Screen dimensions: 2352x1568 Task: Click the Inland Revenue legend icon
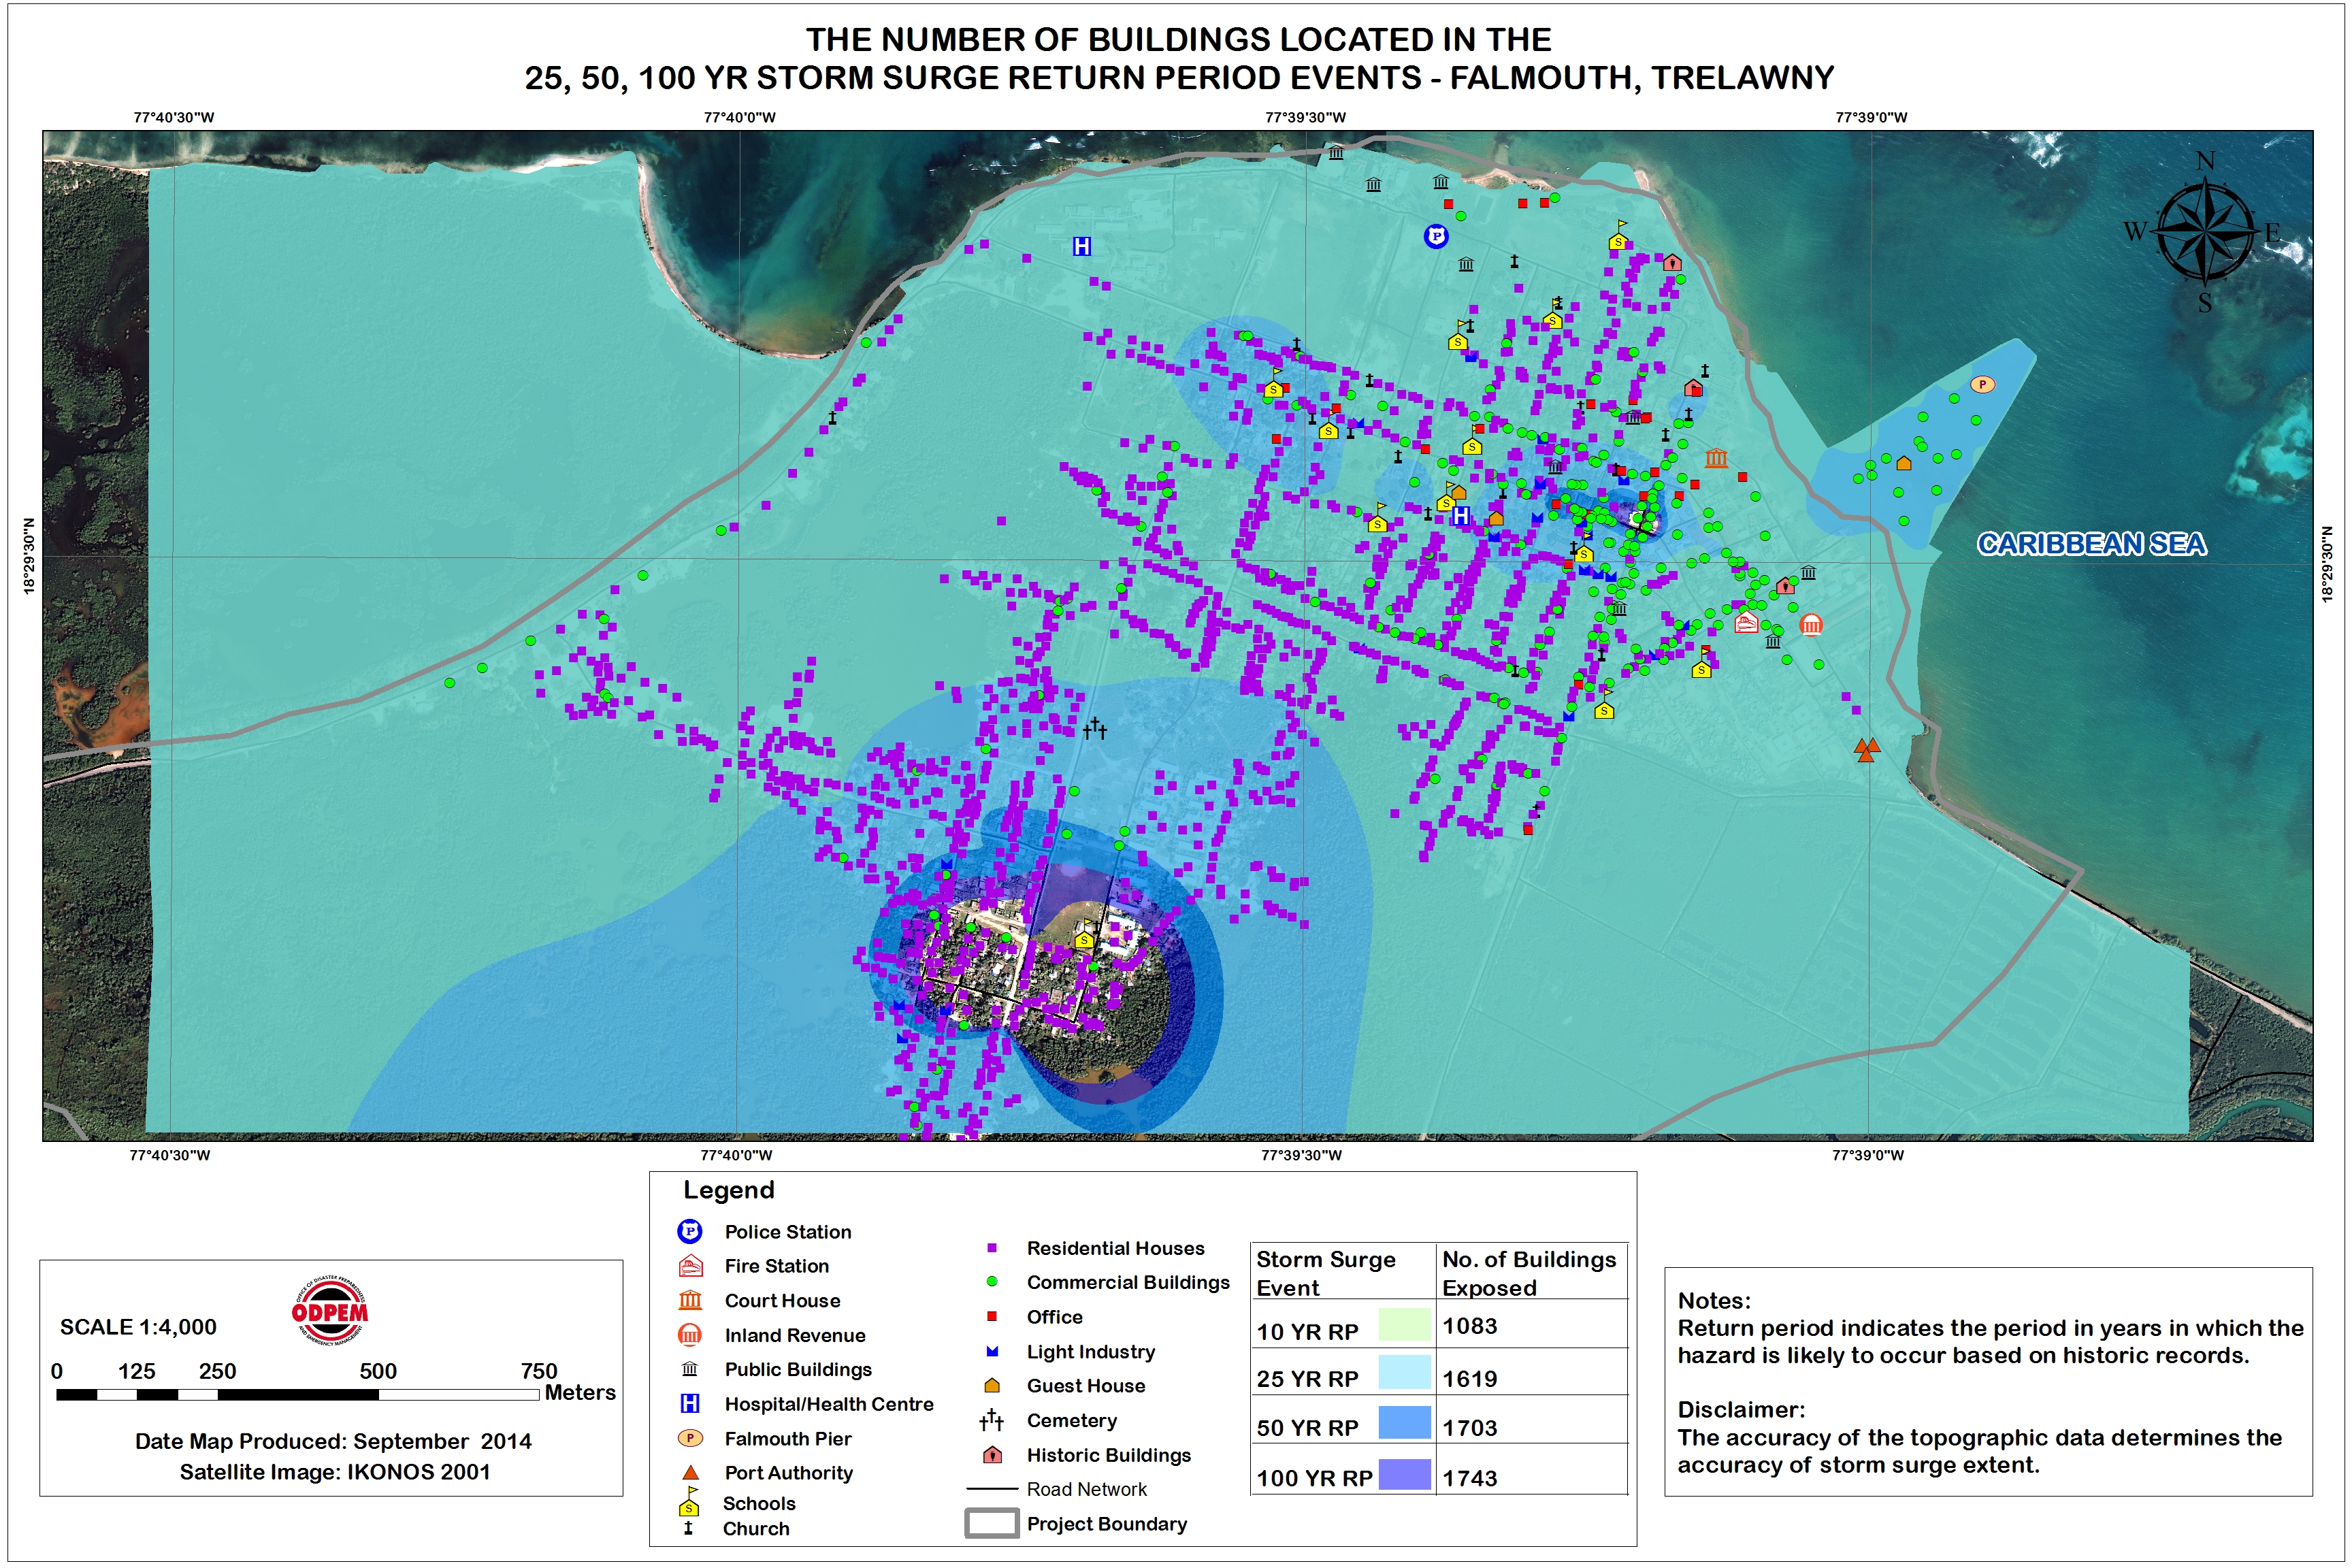690,1335
